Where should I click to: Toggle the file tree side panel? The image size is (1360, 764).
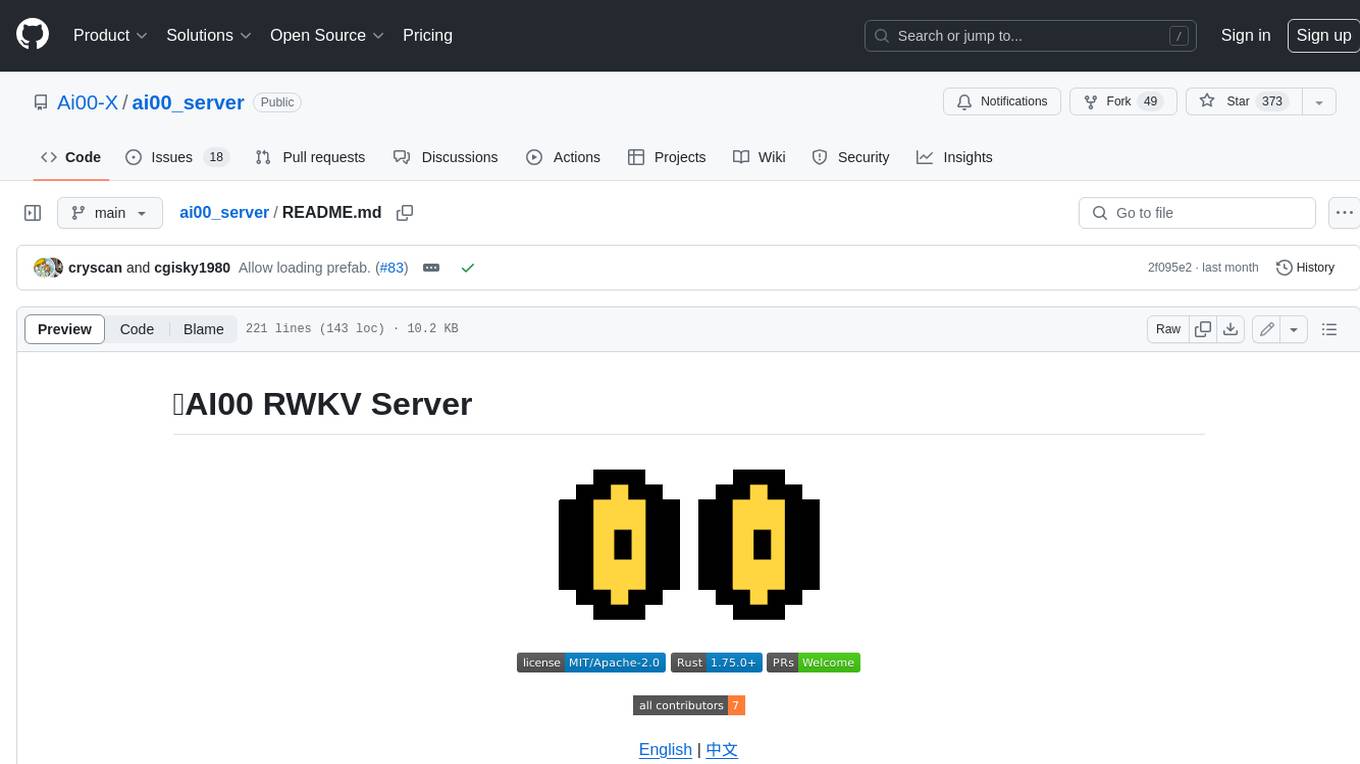point(32,213)
